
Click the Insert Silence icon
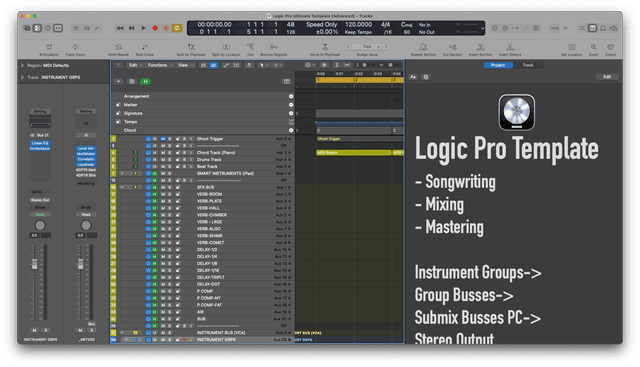pyautogui.click(x=510, y=47)
